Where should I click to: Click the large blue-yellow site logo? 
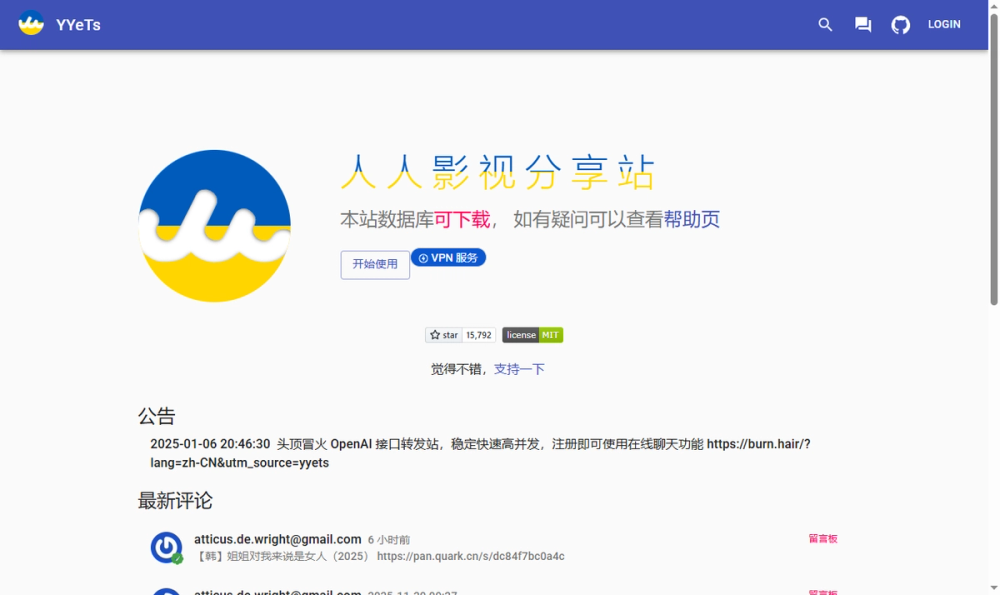pos(214,226)
